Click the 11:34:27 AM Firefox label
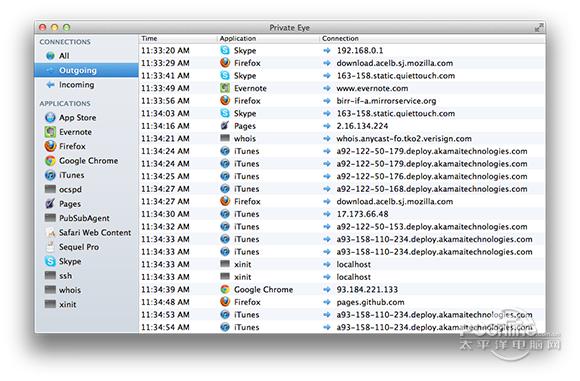The width and height of the screenshot is (580, 381). 247,202
